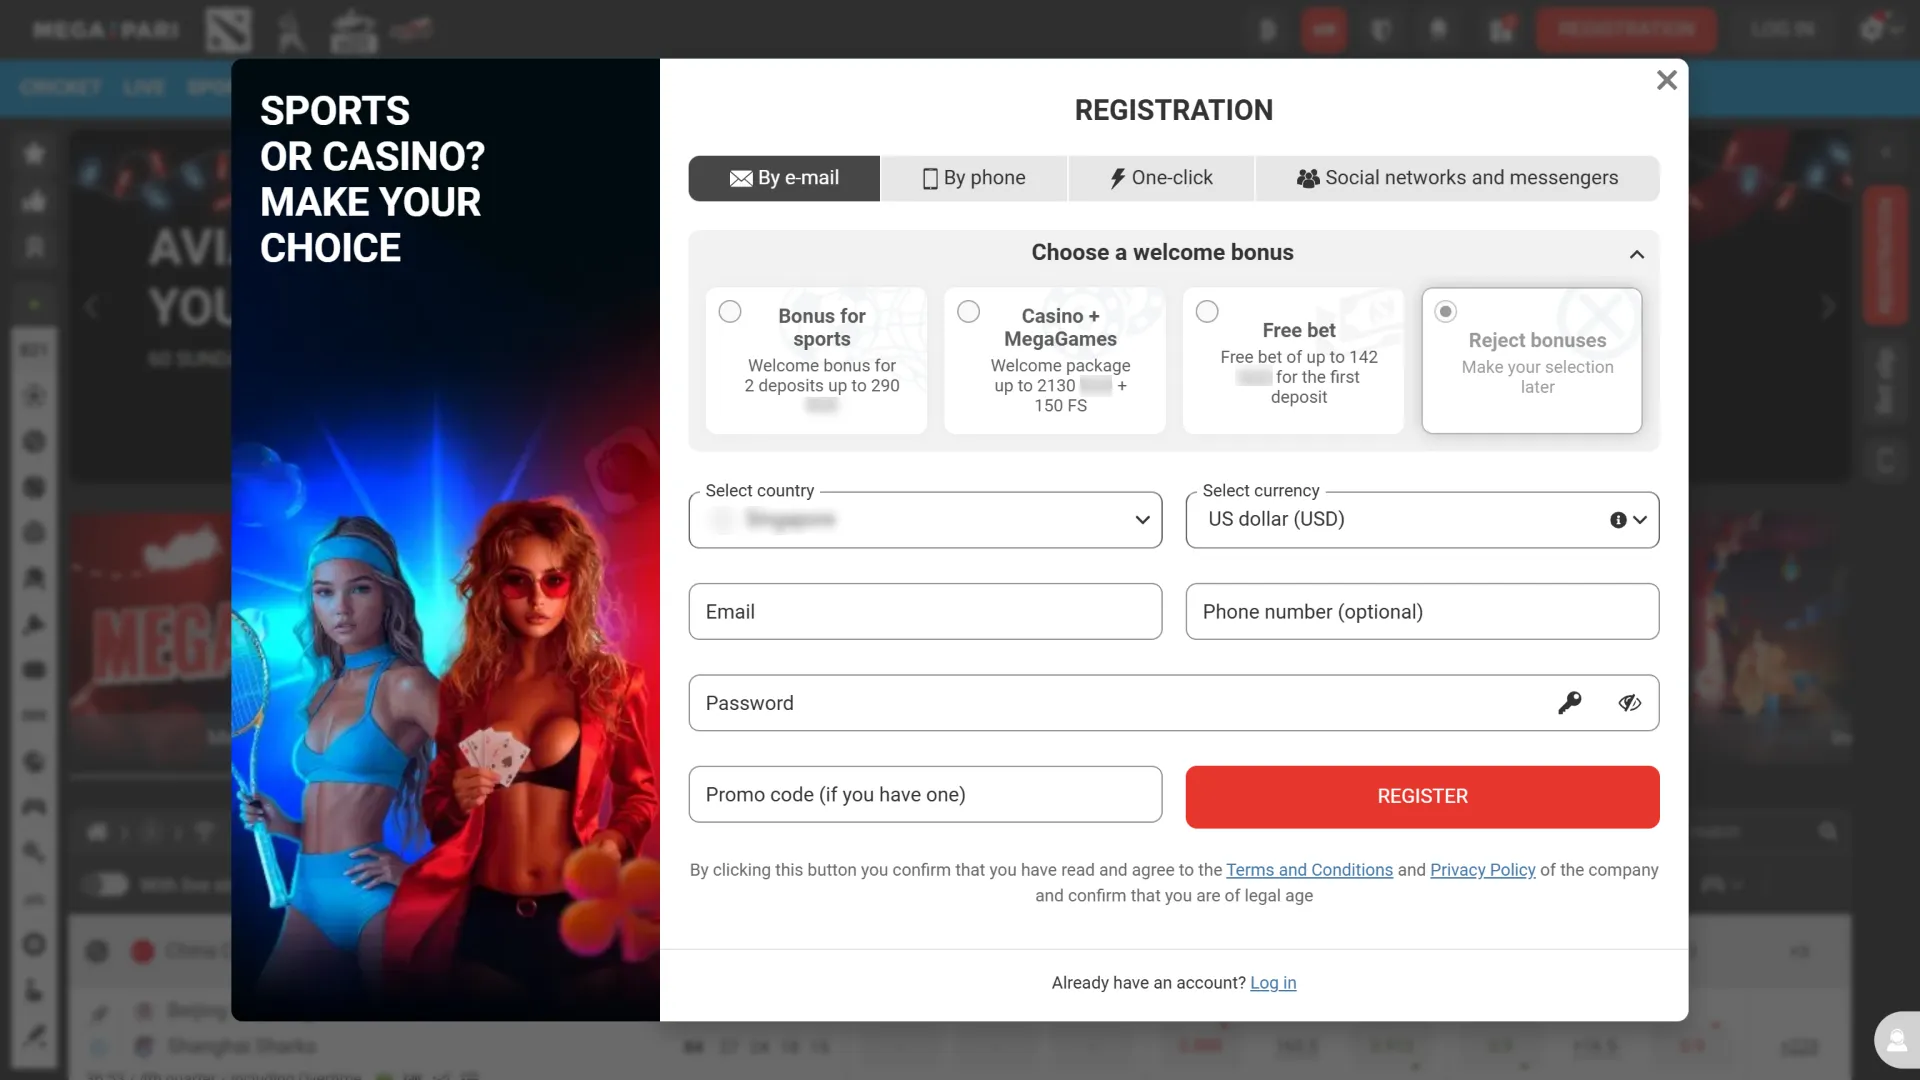1920x1080 pixels.
Task: Click the info icon beside US dollar currency
Action: 1617,519
